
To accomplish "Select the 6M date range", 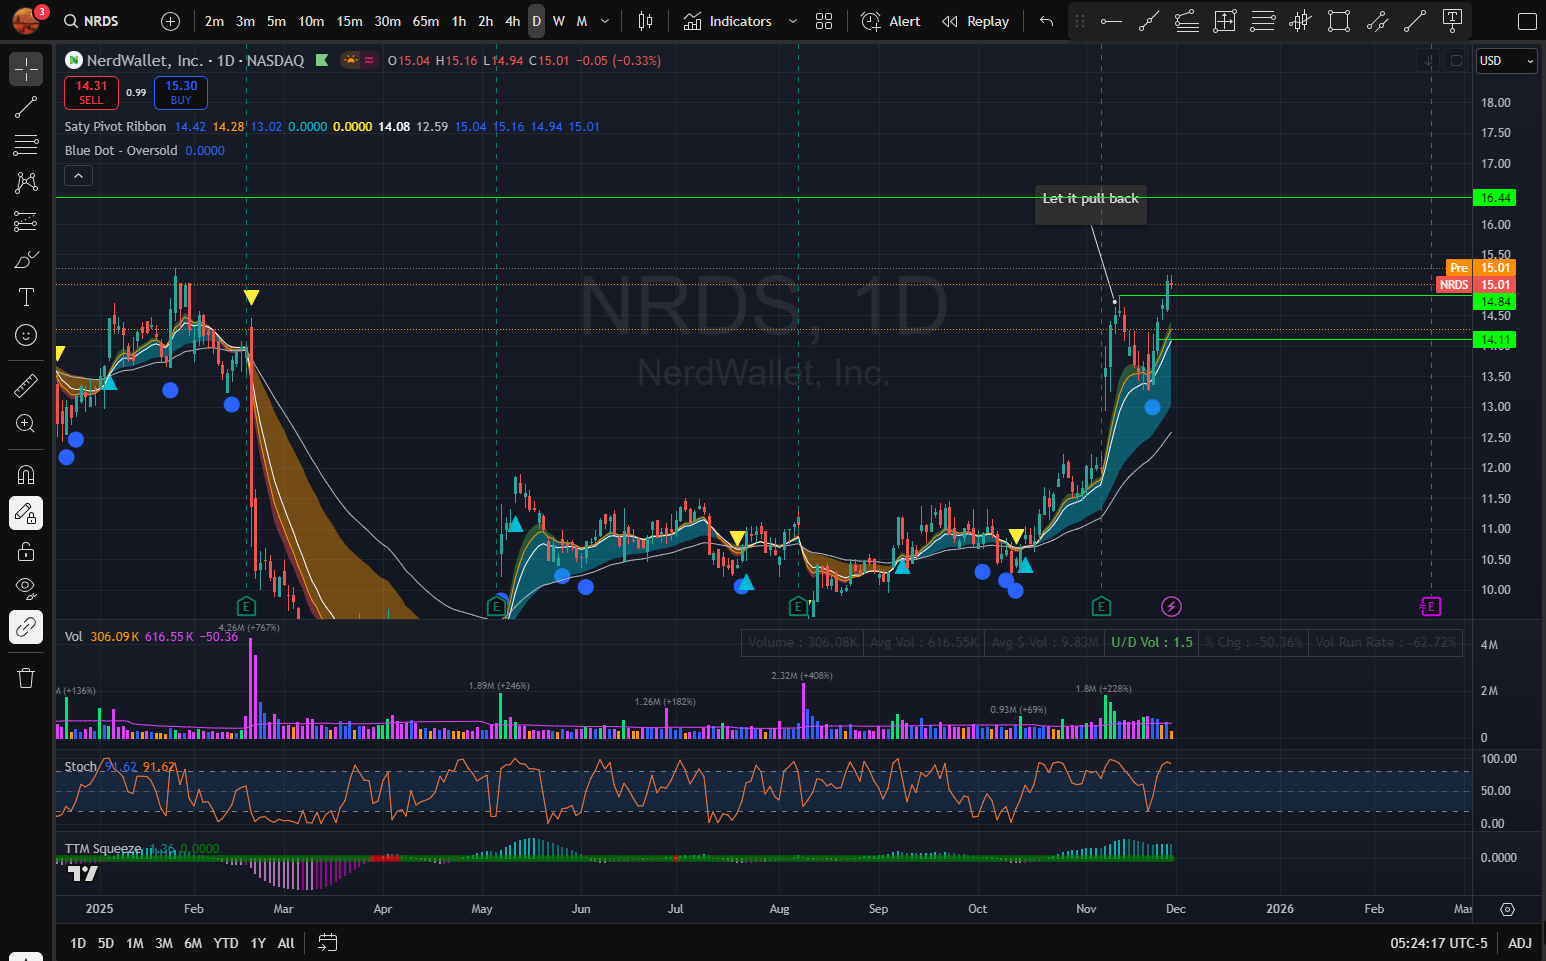I will point(193,943).
